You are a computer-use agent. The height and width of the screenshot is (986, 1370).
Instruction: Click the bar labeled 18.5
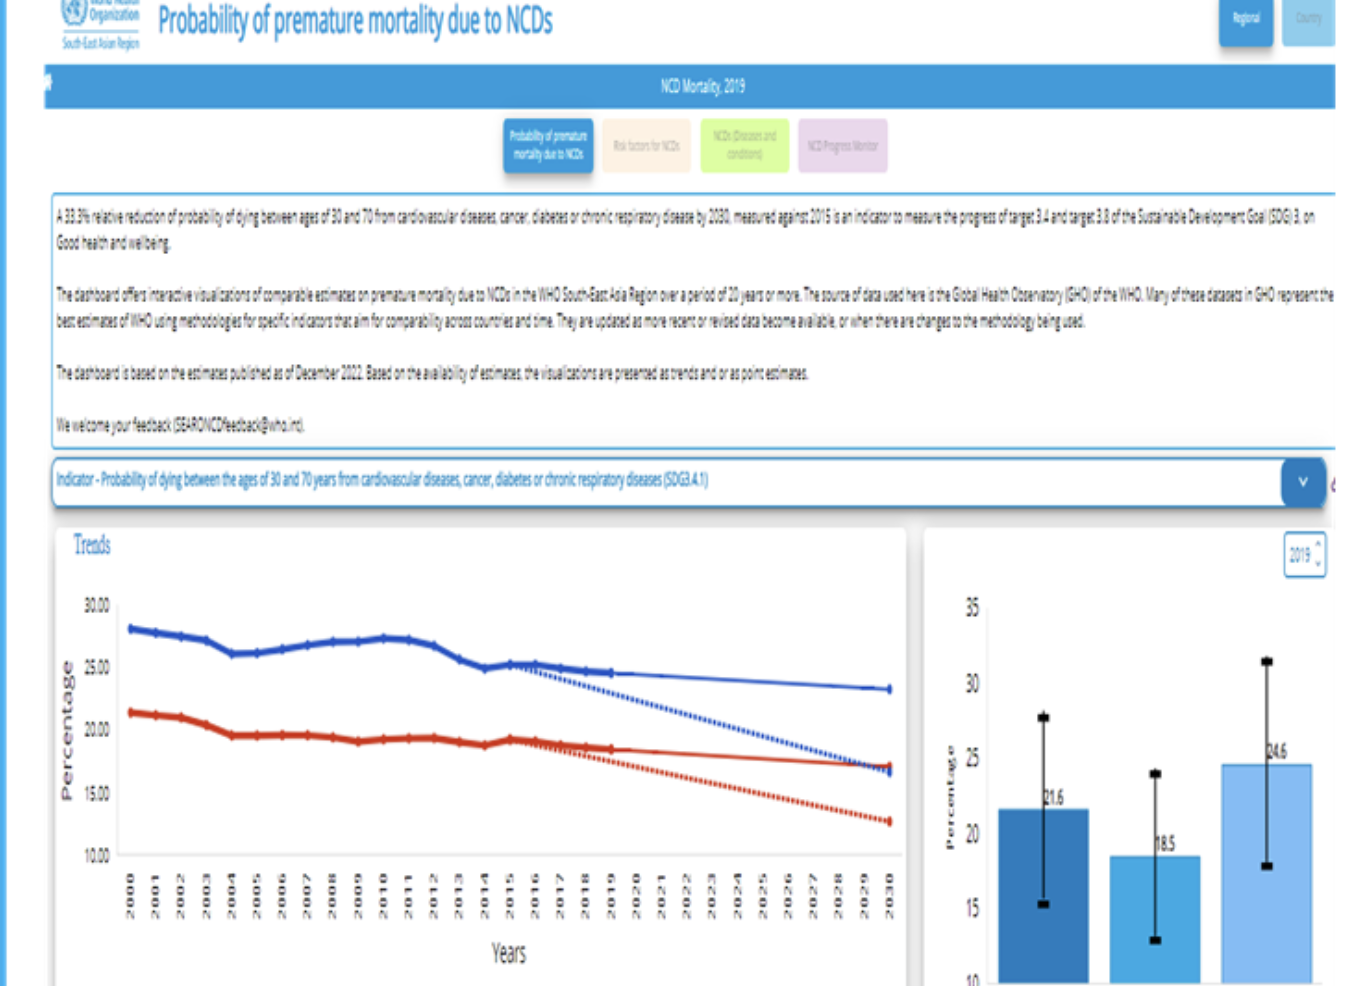pyautogui.click(x=1153, y=920)
